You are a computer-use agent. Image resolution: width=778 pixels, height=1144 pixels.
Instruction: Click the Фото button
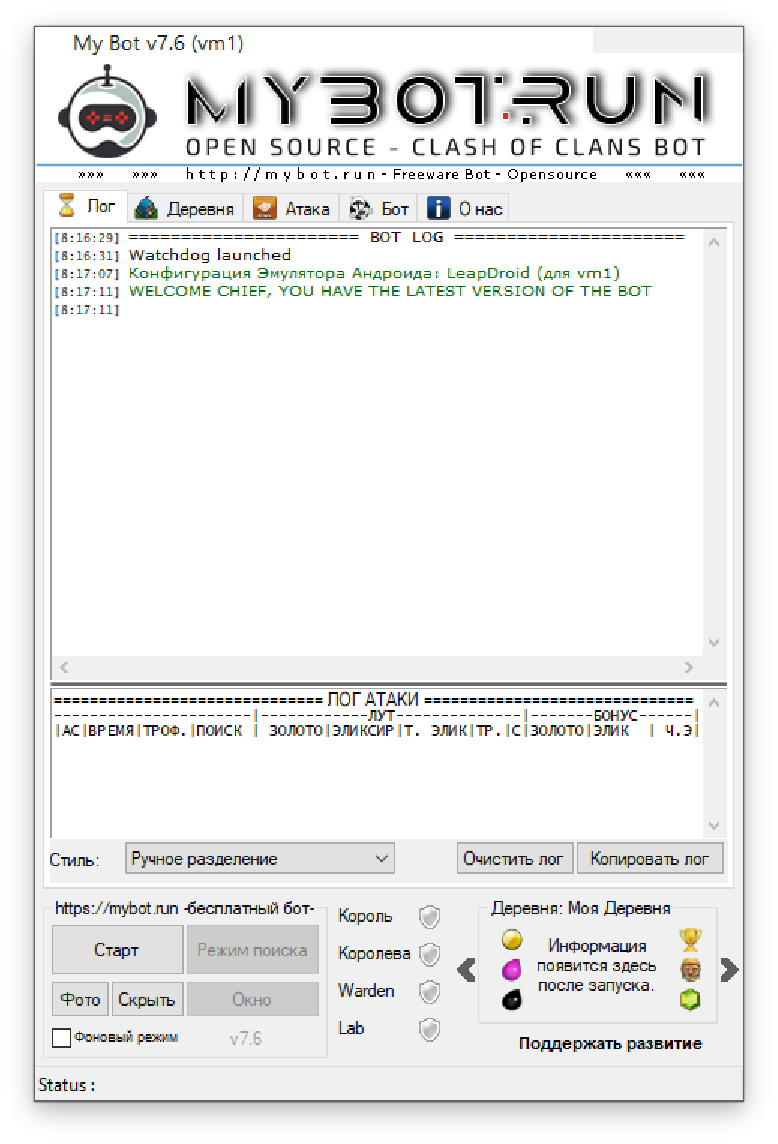80,999
